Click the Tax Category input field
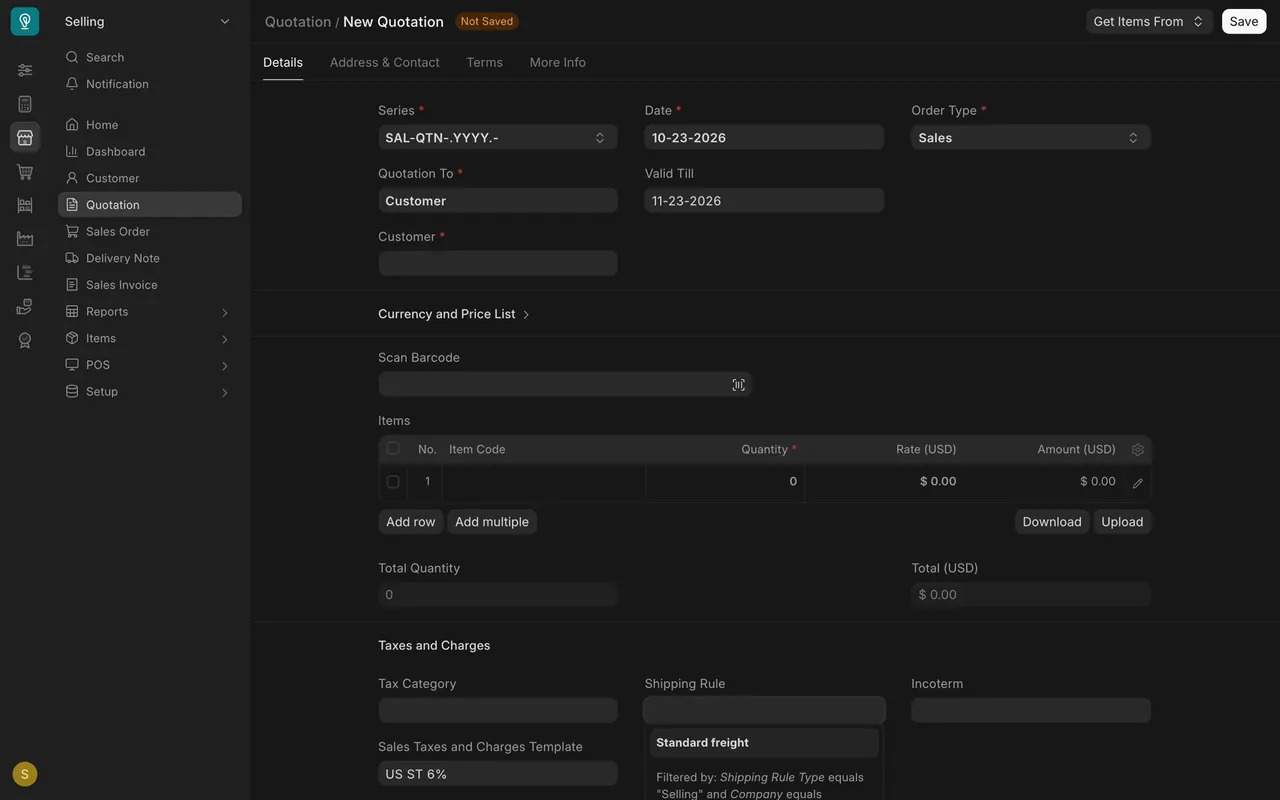This screenshot has height=800, width=1280. [498, 711]
